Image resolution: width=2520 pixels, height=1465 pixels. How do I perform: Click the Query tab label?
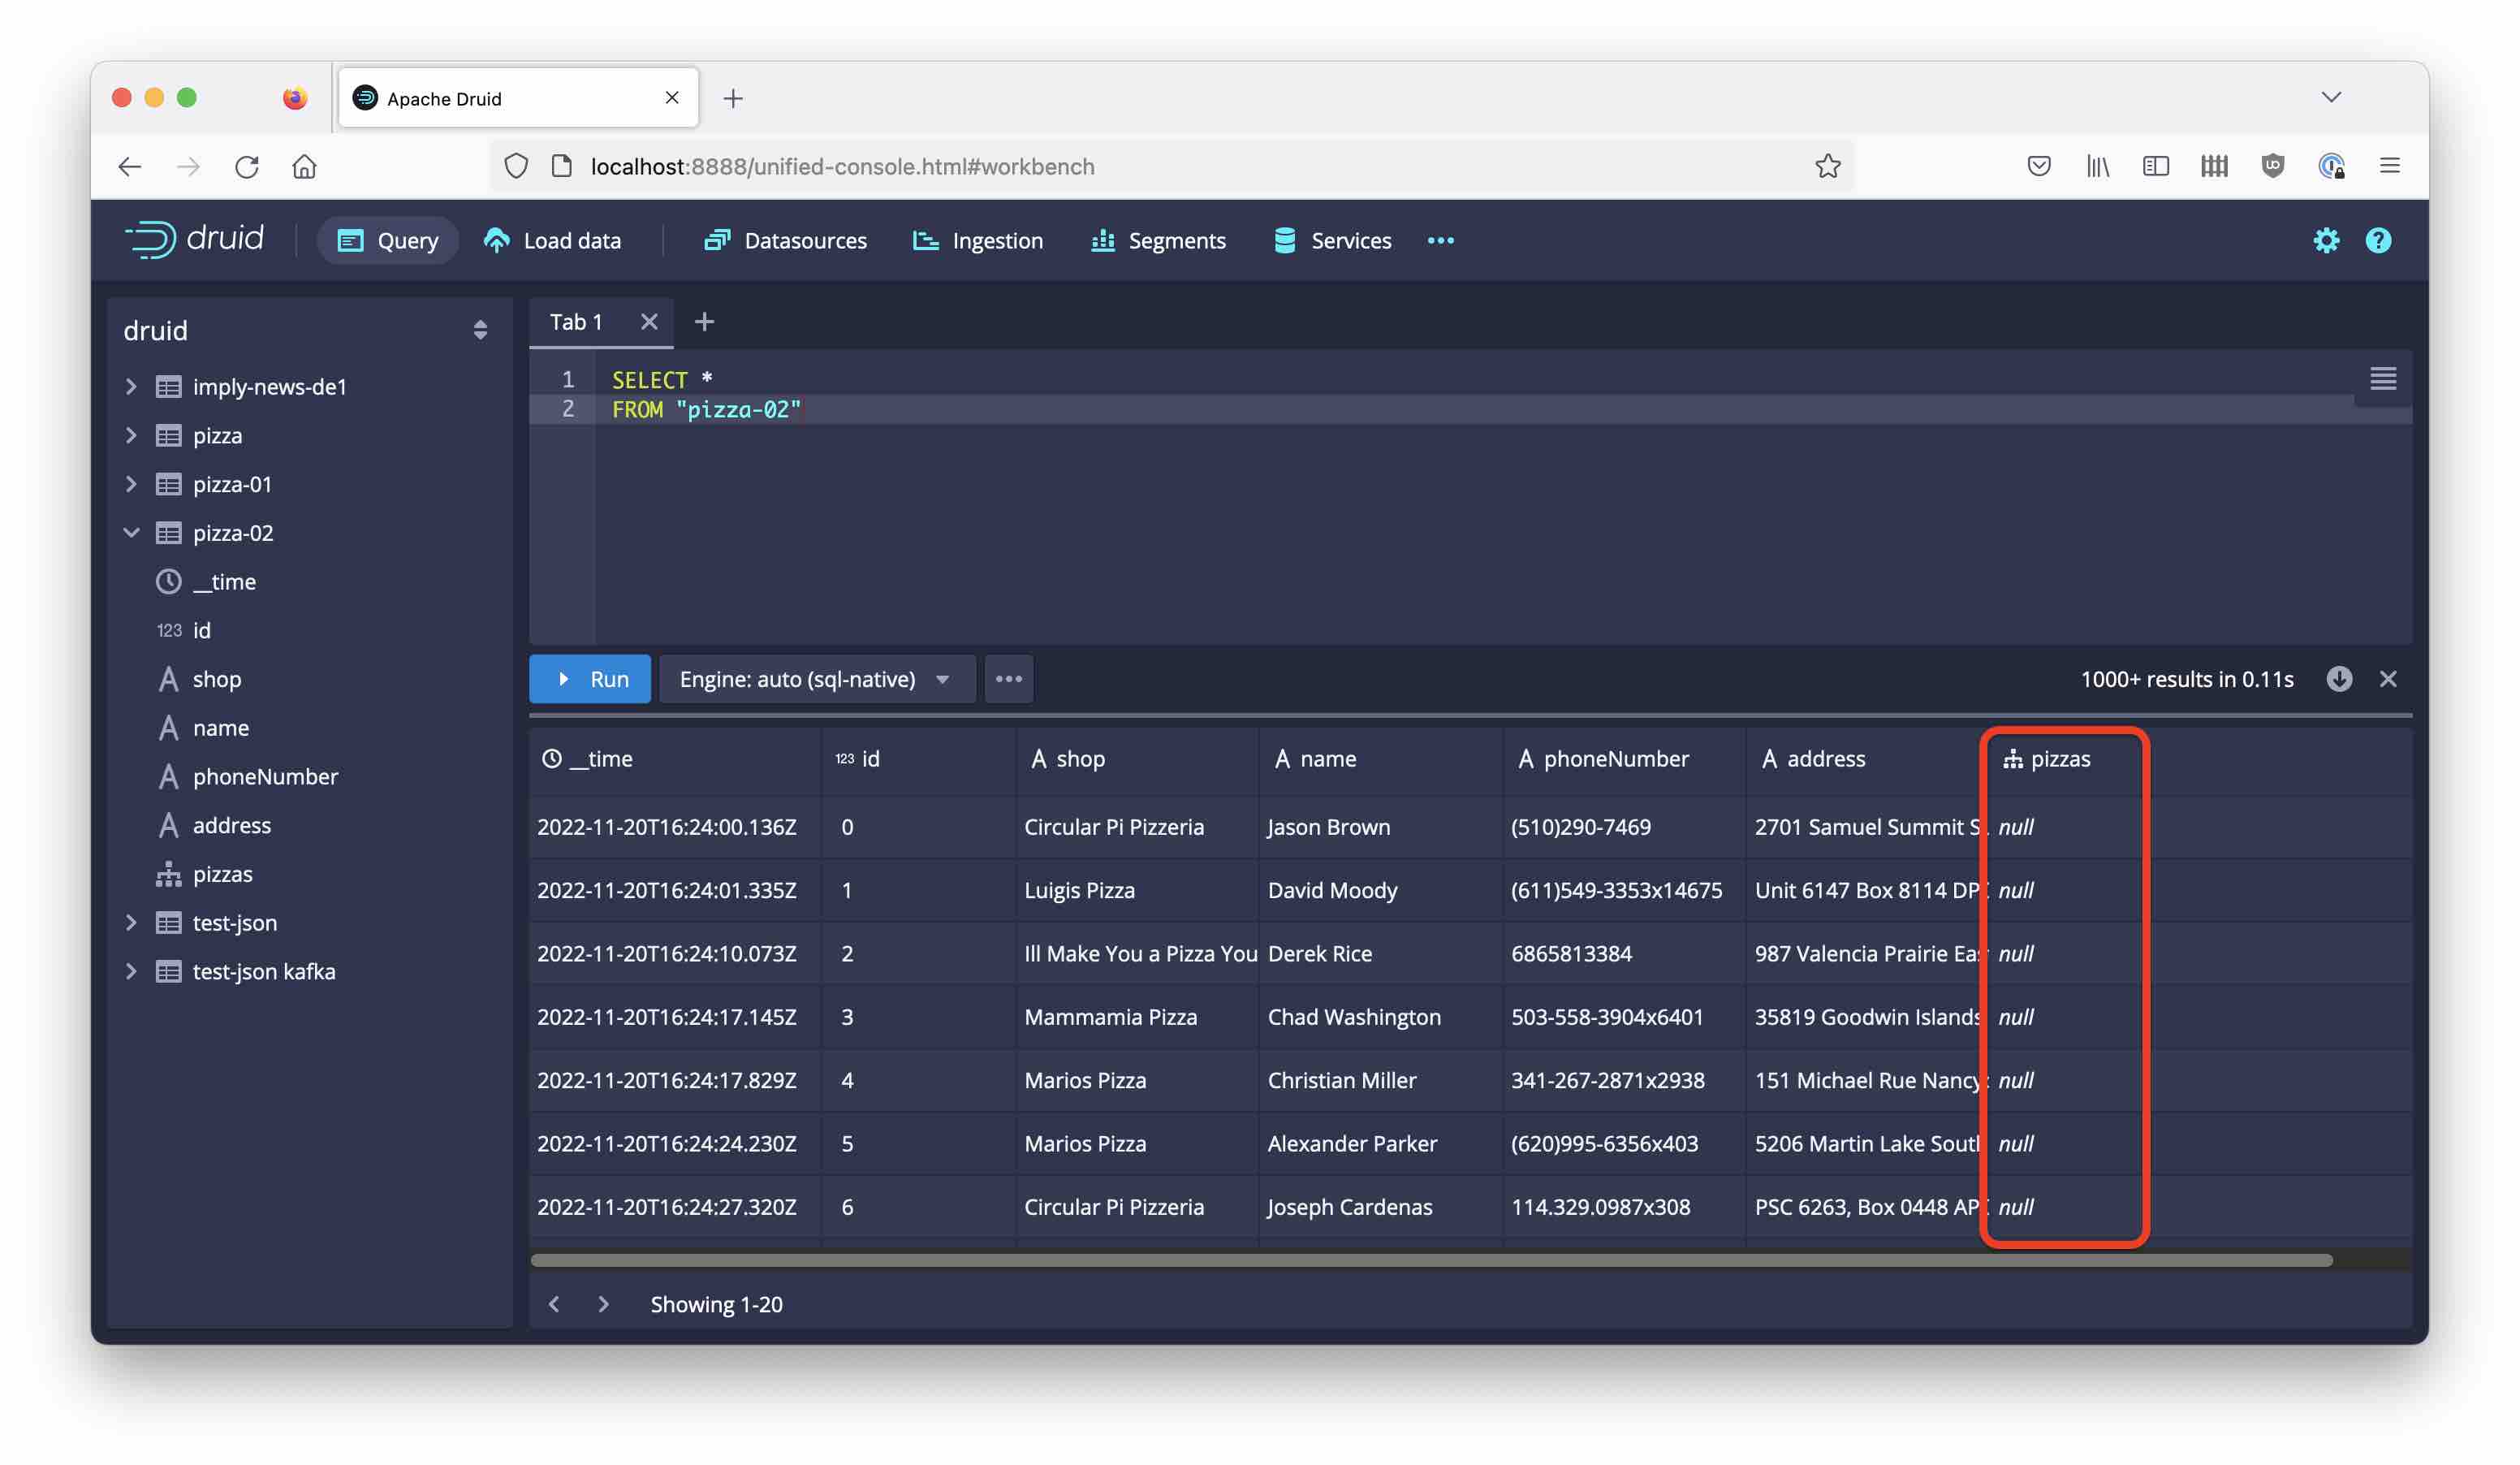[x=408, y=239]
